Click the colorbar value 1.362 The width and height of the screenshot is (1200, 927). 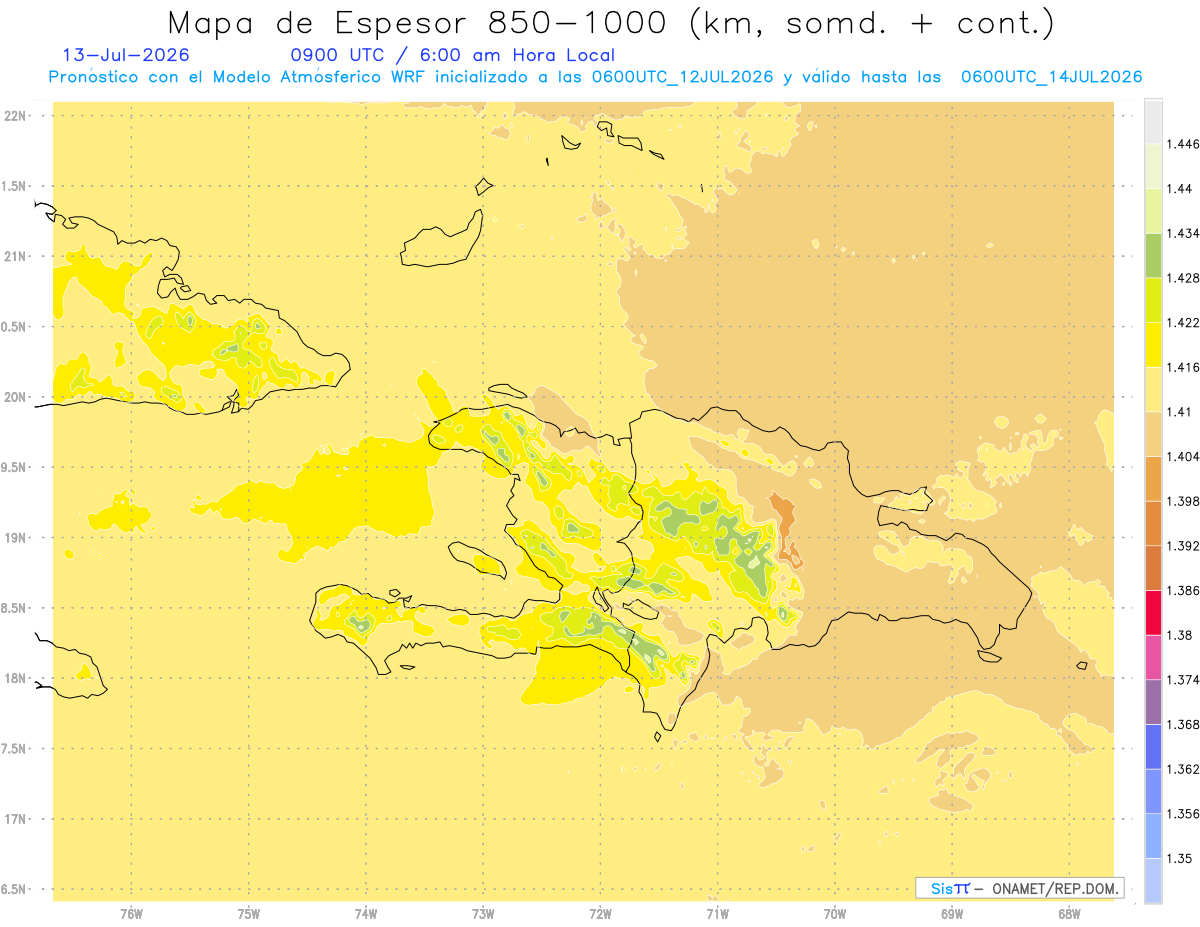(1183, 769)
